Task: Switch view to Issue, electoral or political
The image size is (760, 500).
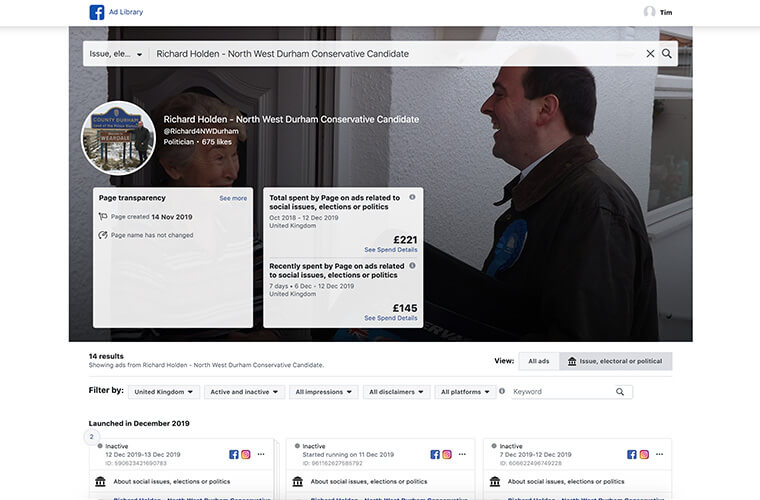Action: [x=616, y=361]
